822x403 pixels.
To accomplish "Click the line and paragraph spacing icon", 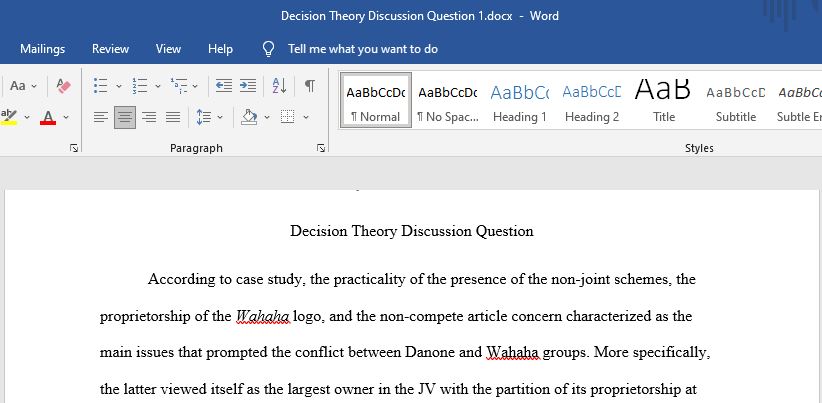I will [x=204, y=117].
